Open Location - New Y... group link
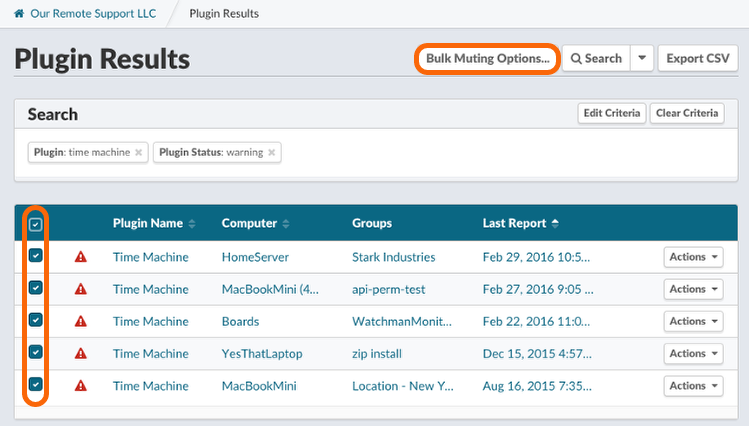The width and height of the screenshot is (749, 426). point(403,386)
